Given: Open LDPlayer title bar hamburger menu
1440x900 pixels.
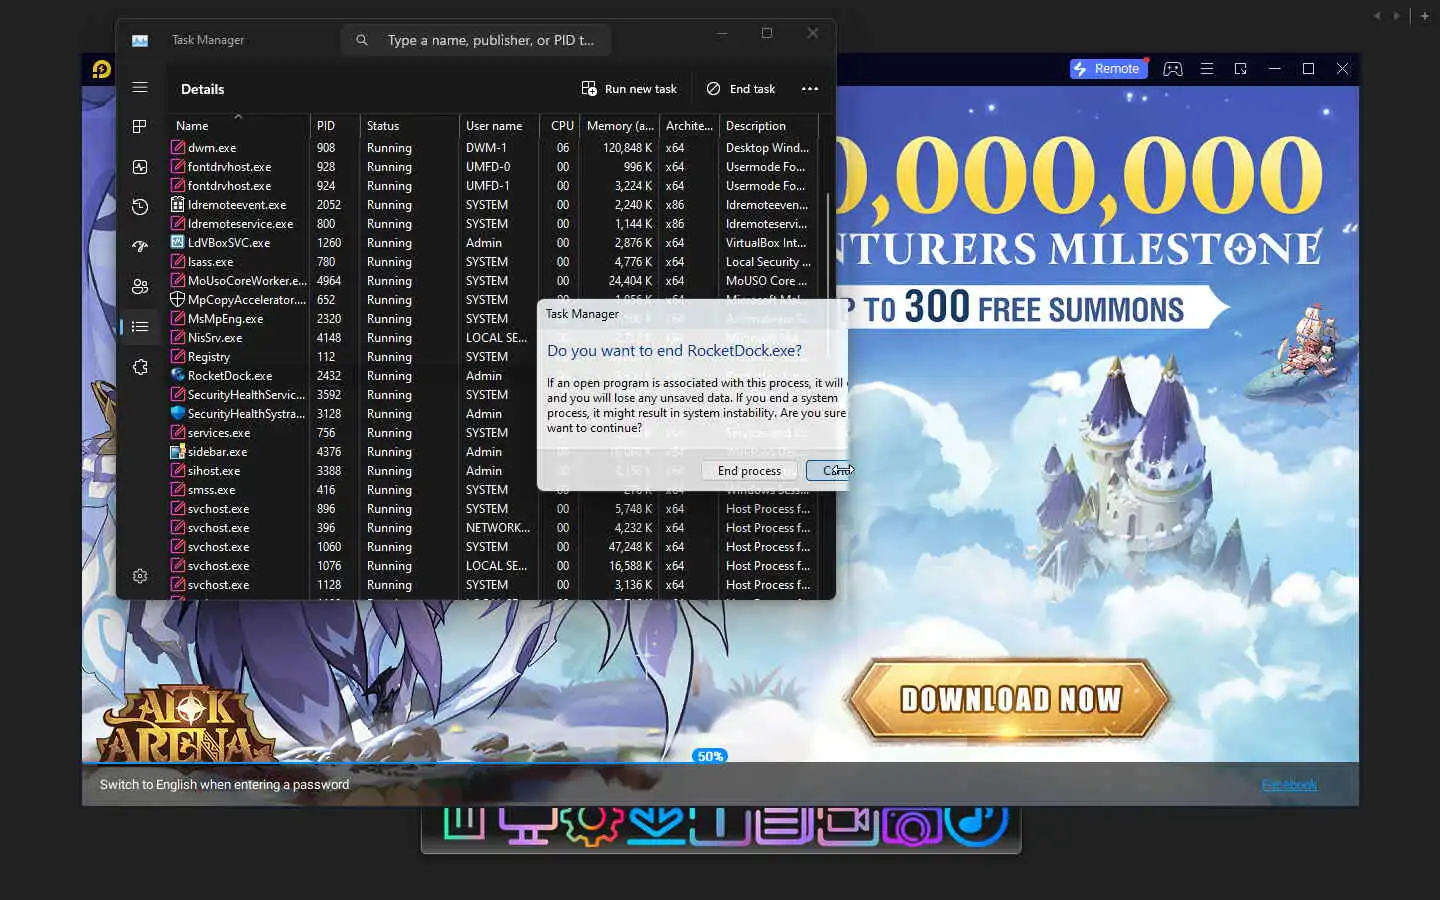Looking at the screenshot, I should (1207, 69).
